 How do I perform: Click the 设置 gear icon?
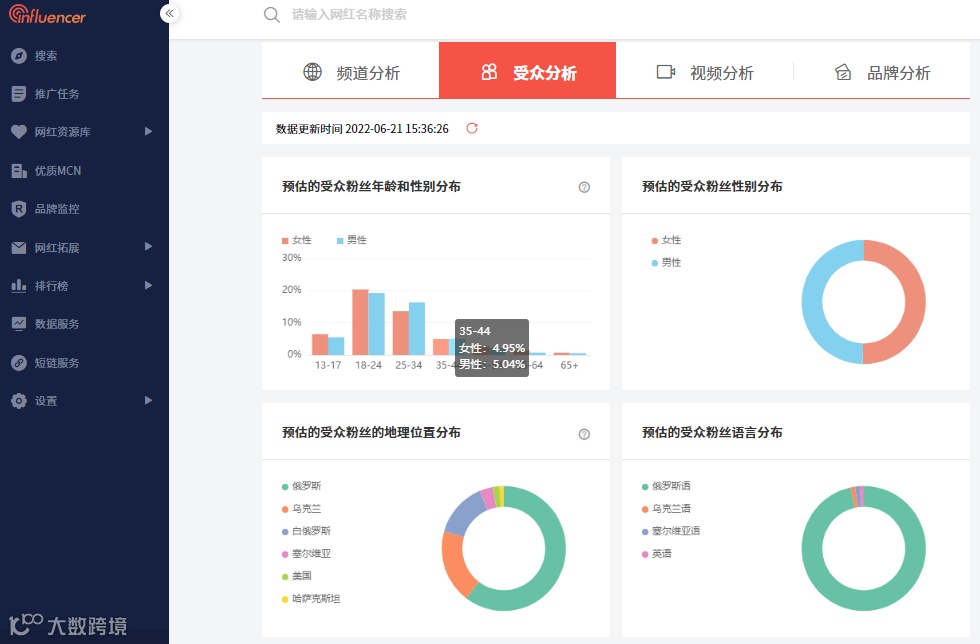click(19, 401)
